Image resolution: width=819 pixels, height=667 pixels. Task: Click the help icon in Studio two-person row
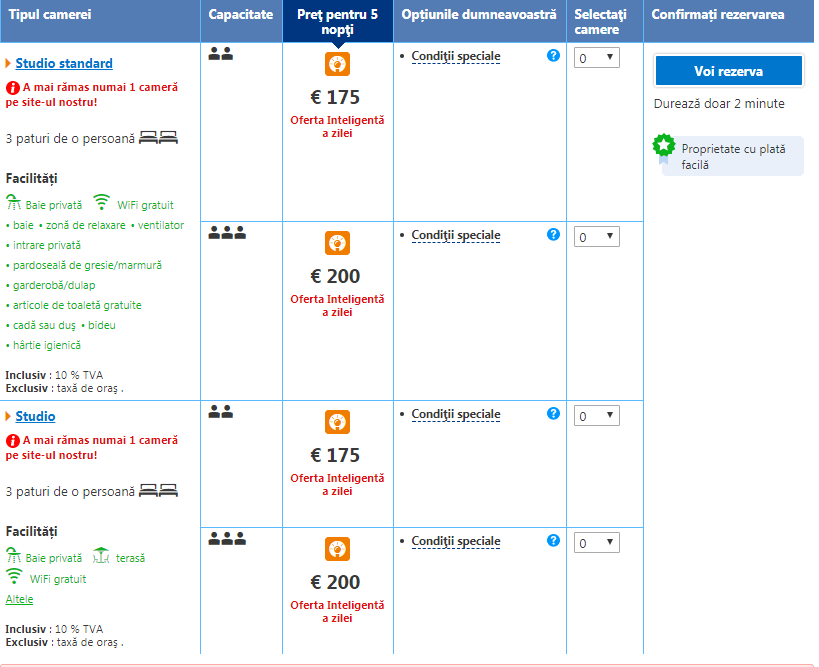553,414
